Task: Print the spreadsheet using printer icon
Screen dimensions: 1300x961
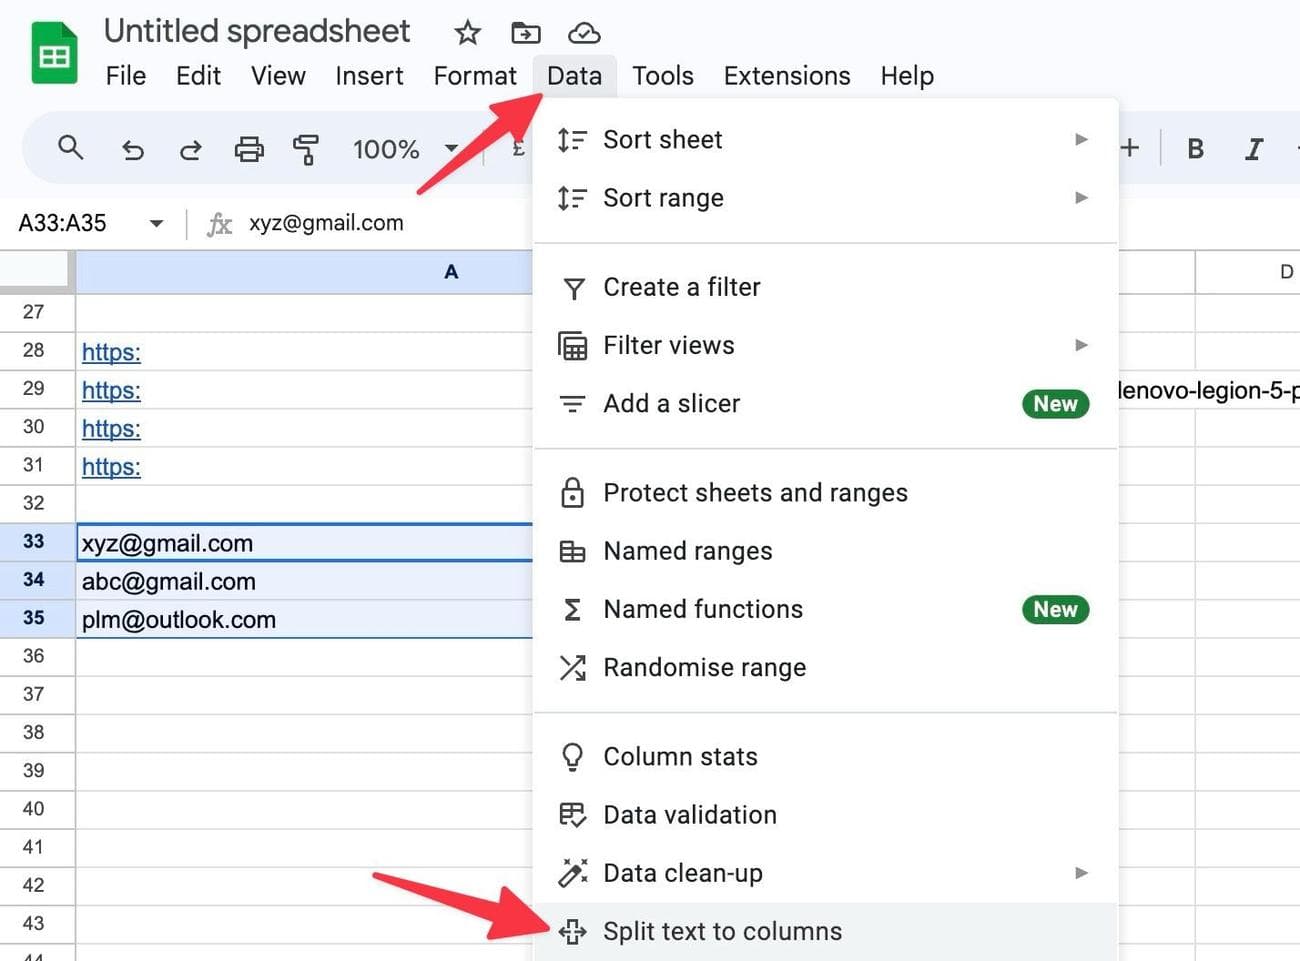Action: click(x=249, y=150)
